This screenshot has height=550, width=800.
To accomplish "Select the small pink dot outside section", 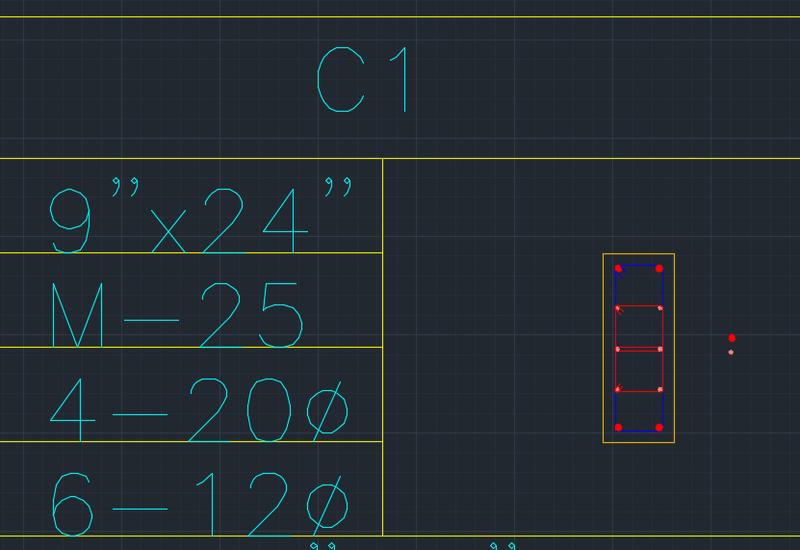I will (731, 352).
